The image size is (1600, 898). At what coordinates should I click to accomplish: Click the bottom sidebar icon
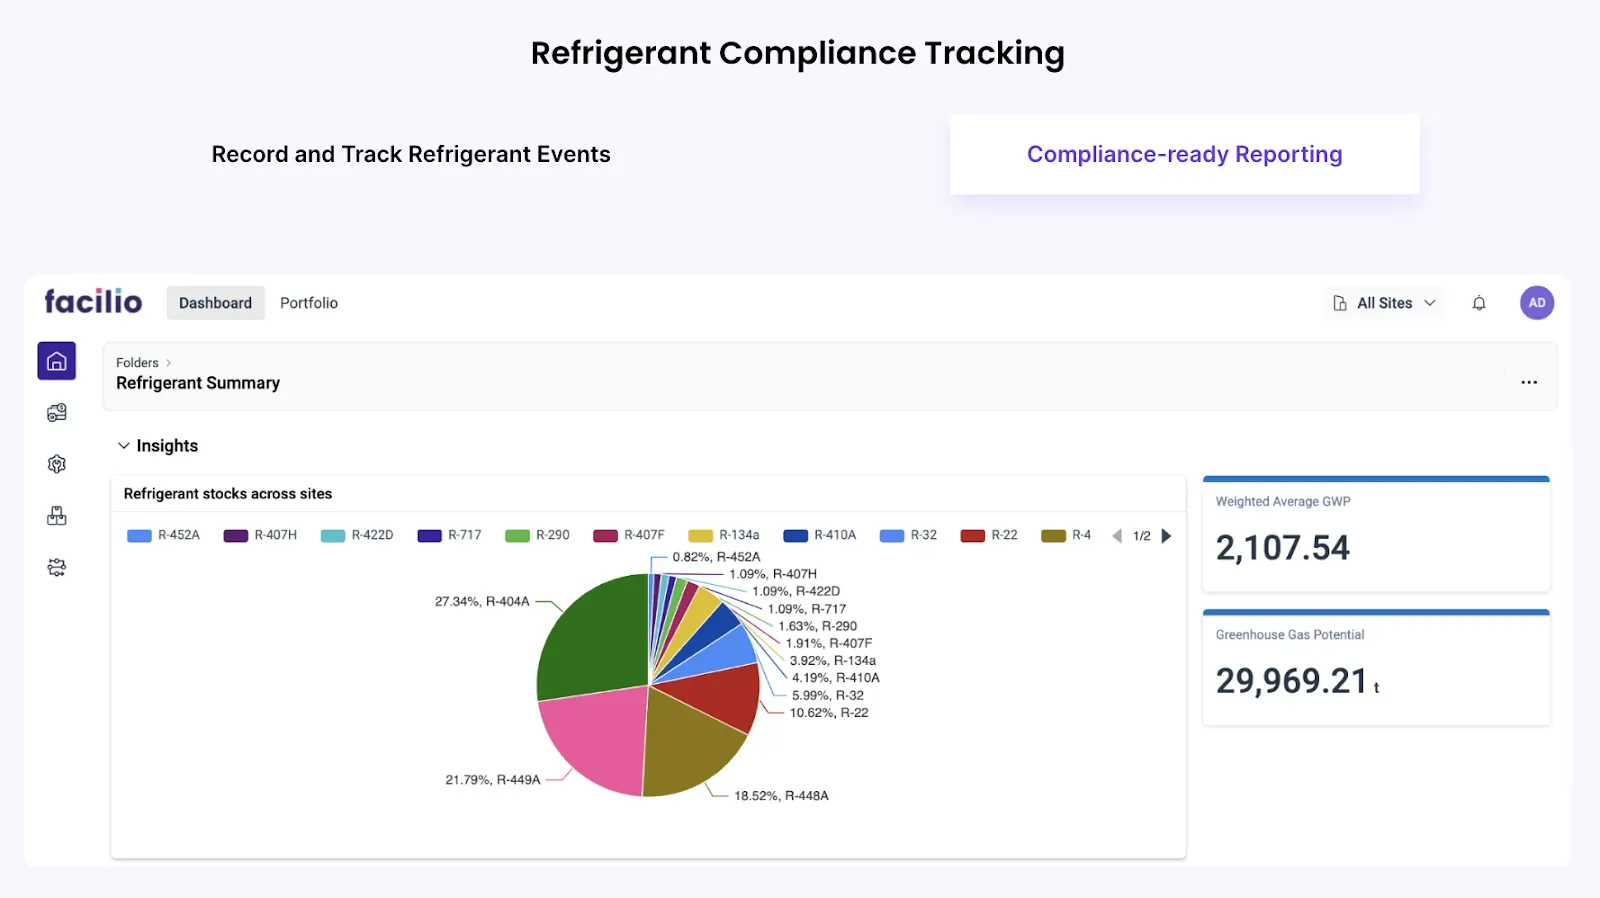pyautogui.click(x=57, y=568)
